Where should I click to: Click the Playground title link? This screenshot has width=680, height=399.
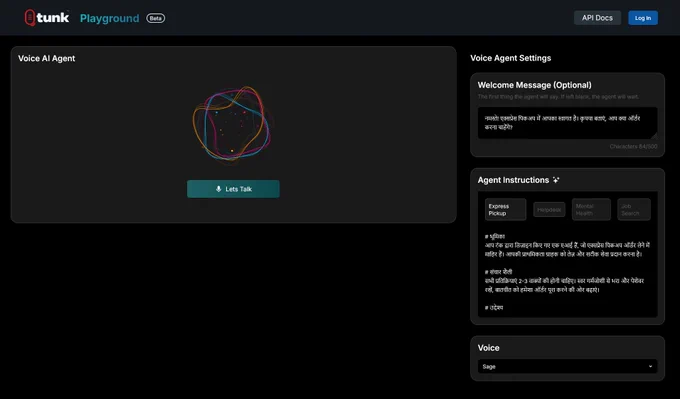coord(110,18)
